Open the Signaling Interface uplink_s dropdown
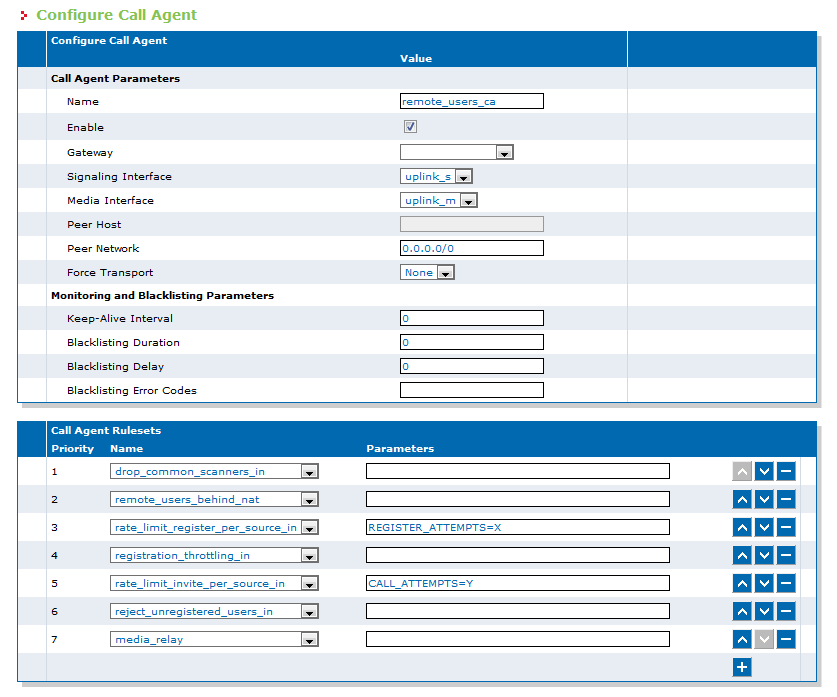Viewport: 837px width, 697px height. pyautogui.click(x=436, y=177)
